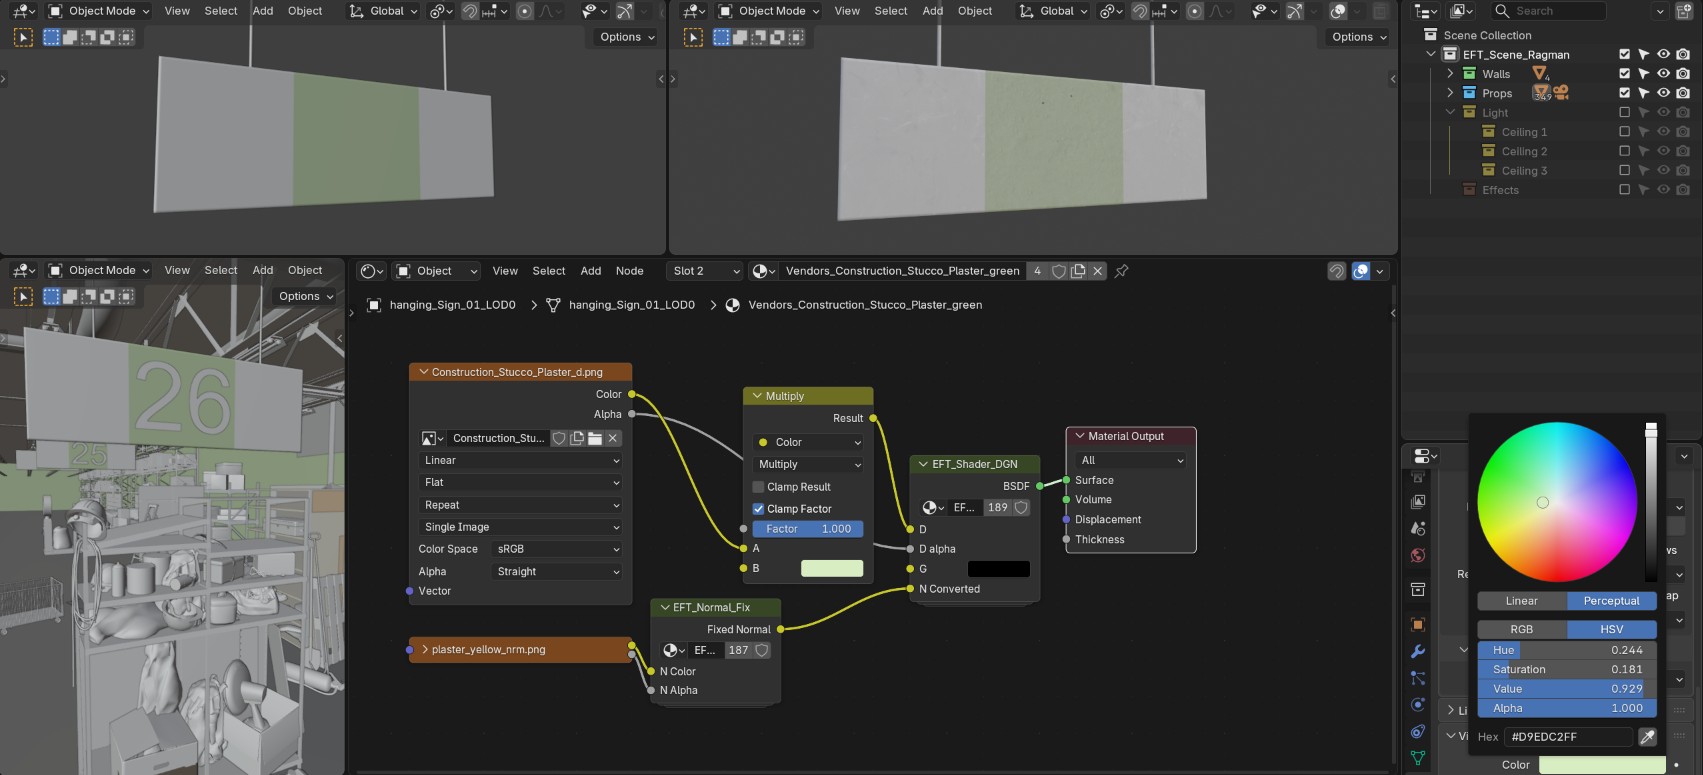This screenshot has height=775, width=1703.
Task: Include the Light collection checkbox
Action: point(1624,112)
